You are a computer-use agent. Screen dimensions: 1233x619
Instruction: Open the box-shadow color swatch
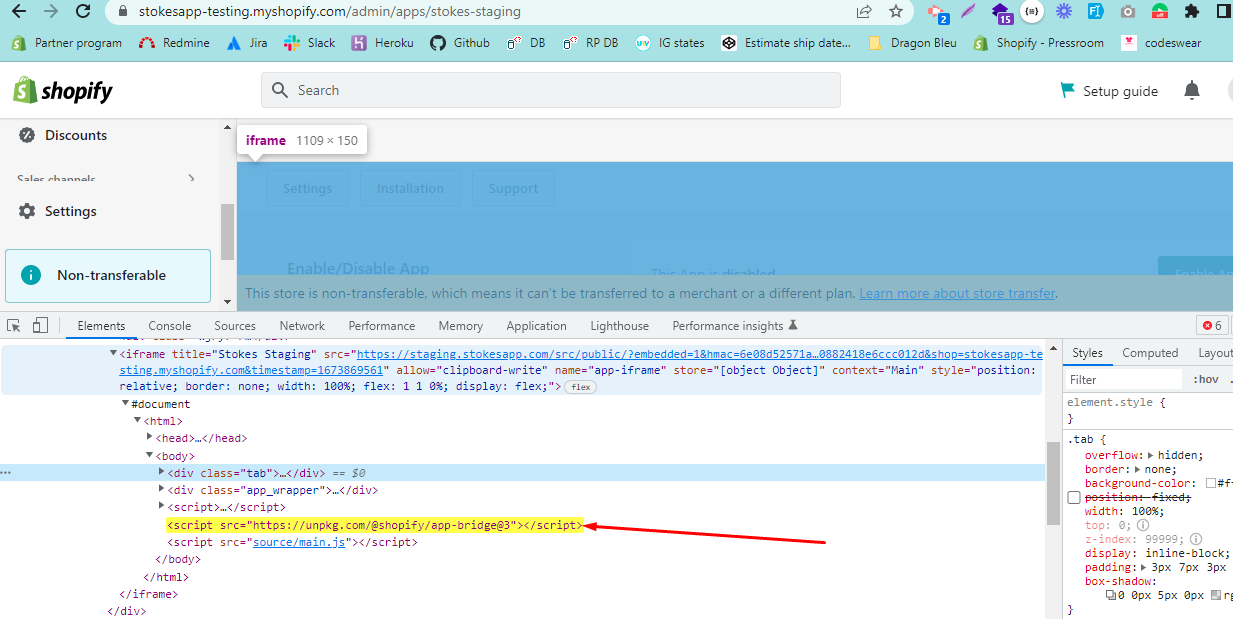1215,595
